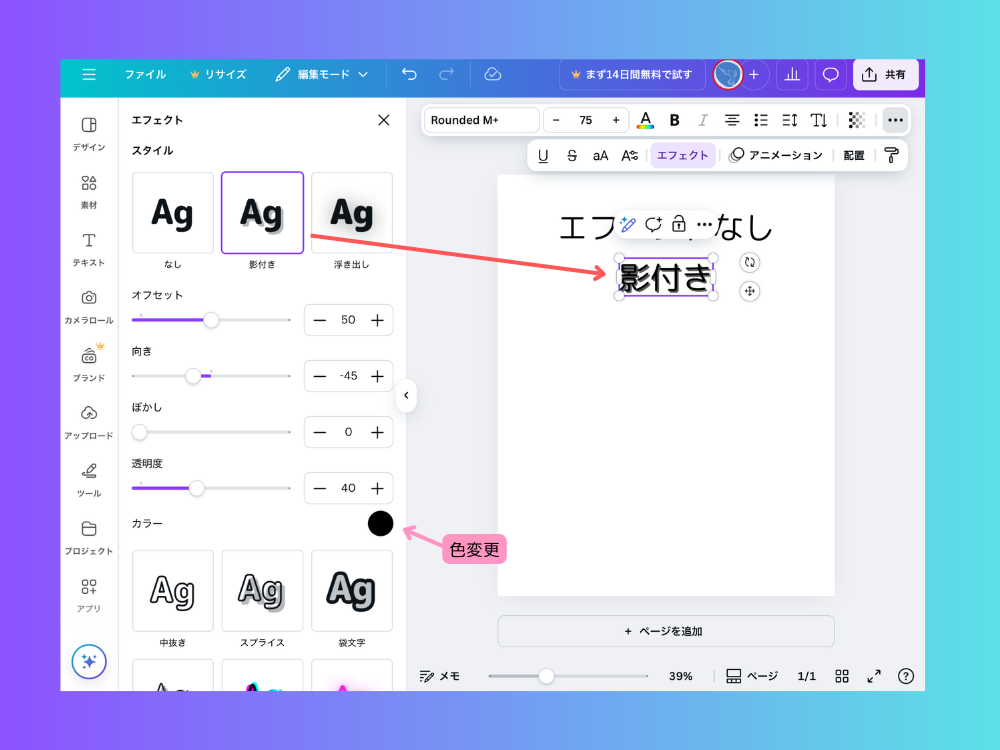Image resolution: width=1000 pixels, height=750 pixels.
Task: Collapse the side panel with chevron
Action: coord(406,395)
